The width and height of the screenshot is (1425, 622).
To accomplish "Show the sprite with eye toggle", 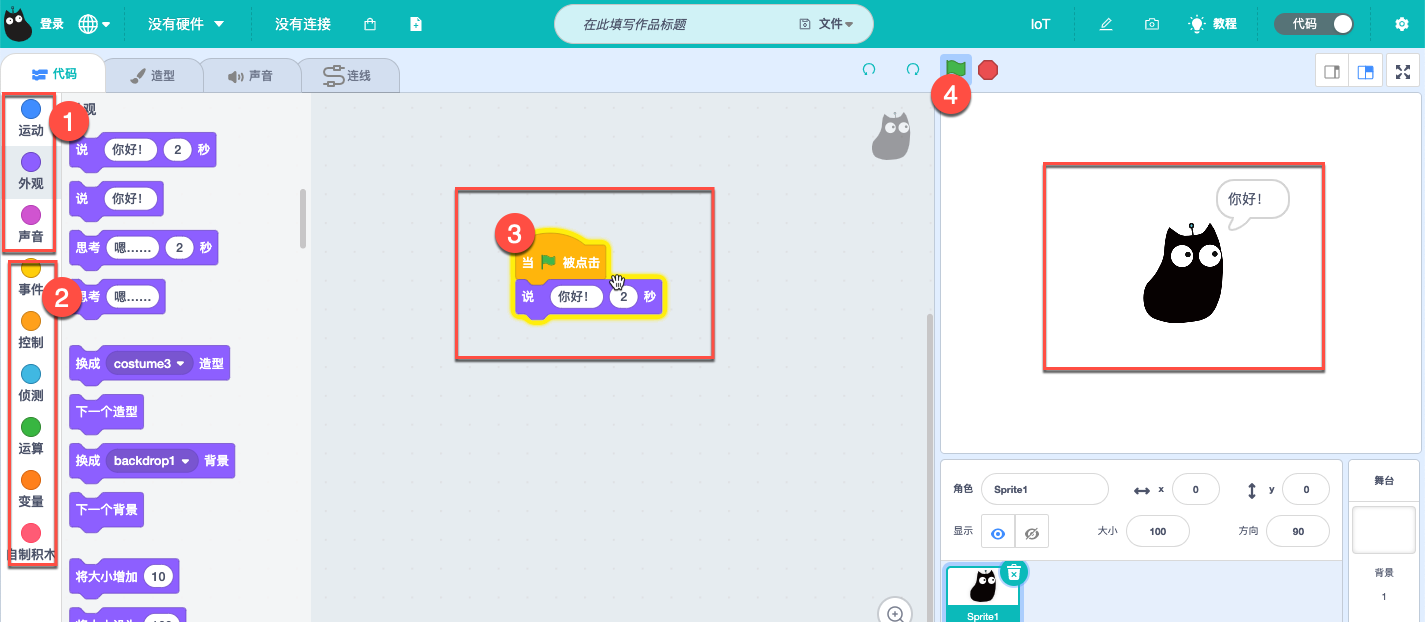I will click(997, 533).
